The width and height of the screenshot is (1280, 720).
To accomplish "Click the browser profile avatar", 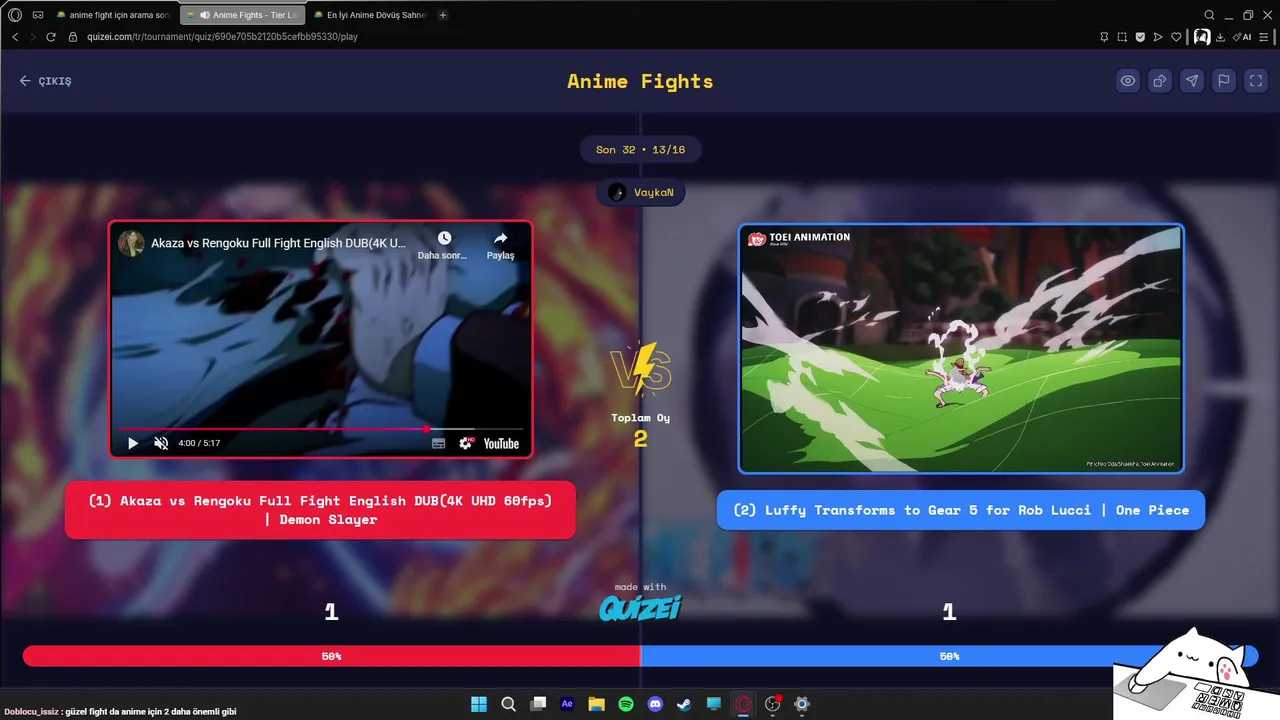I will click(x=1202, y=37).
